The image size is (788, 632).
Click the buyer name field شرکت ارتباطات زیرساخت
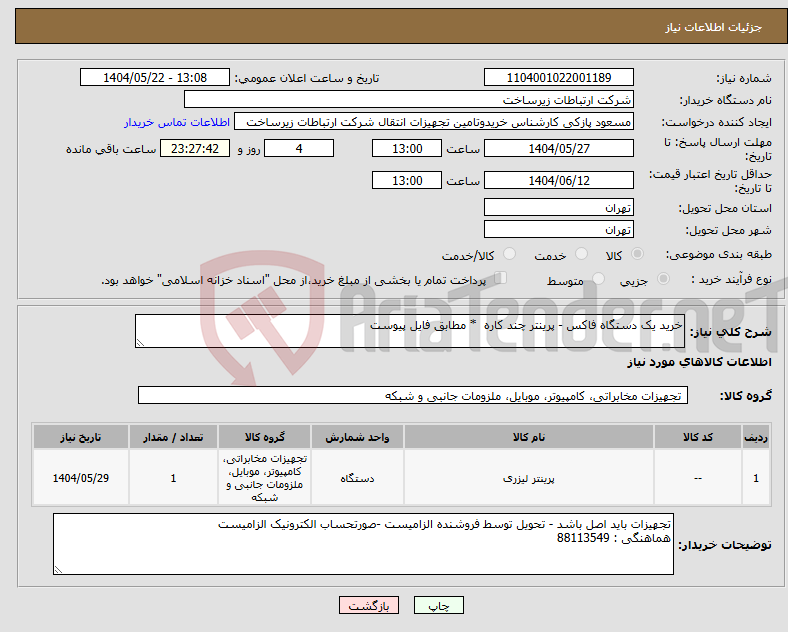(409, 99)
